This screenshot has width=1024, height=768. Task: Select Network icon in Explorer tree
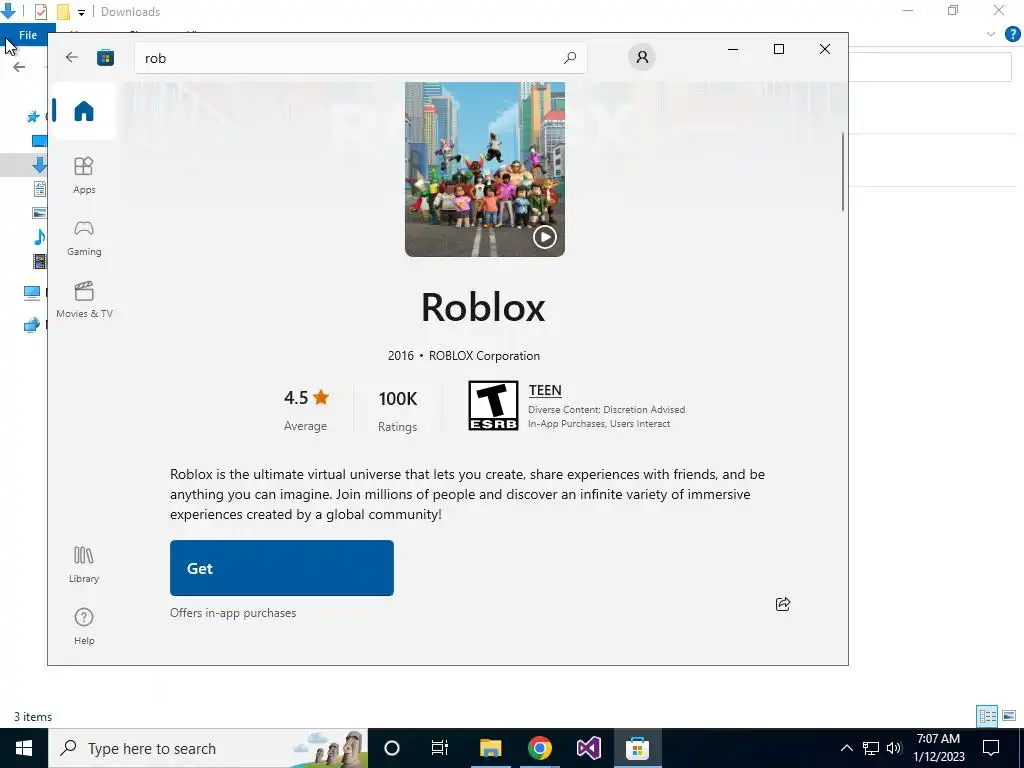tap(31, 325)
